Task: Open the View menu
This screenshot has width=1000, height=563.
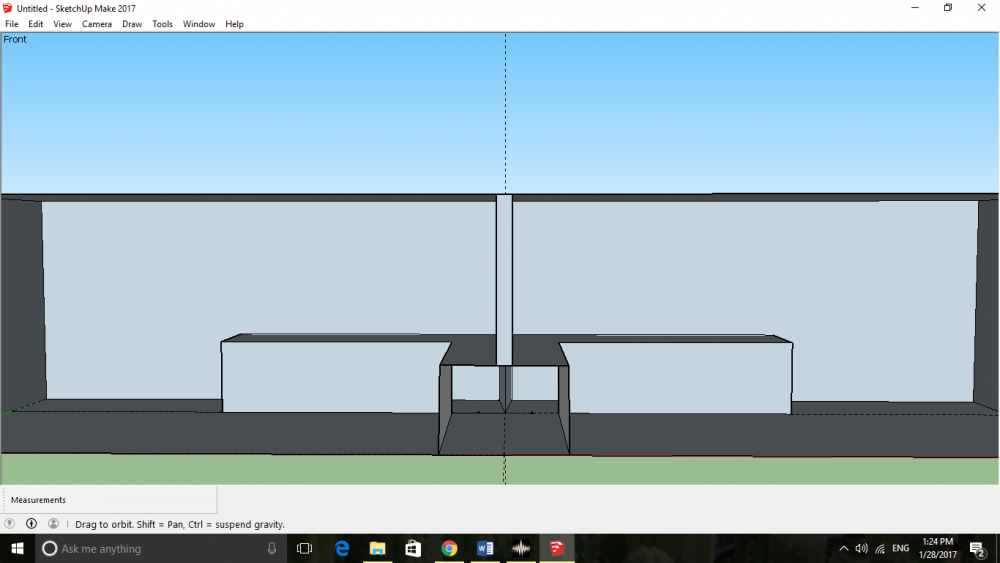Action: click(x=62, y=24)
